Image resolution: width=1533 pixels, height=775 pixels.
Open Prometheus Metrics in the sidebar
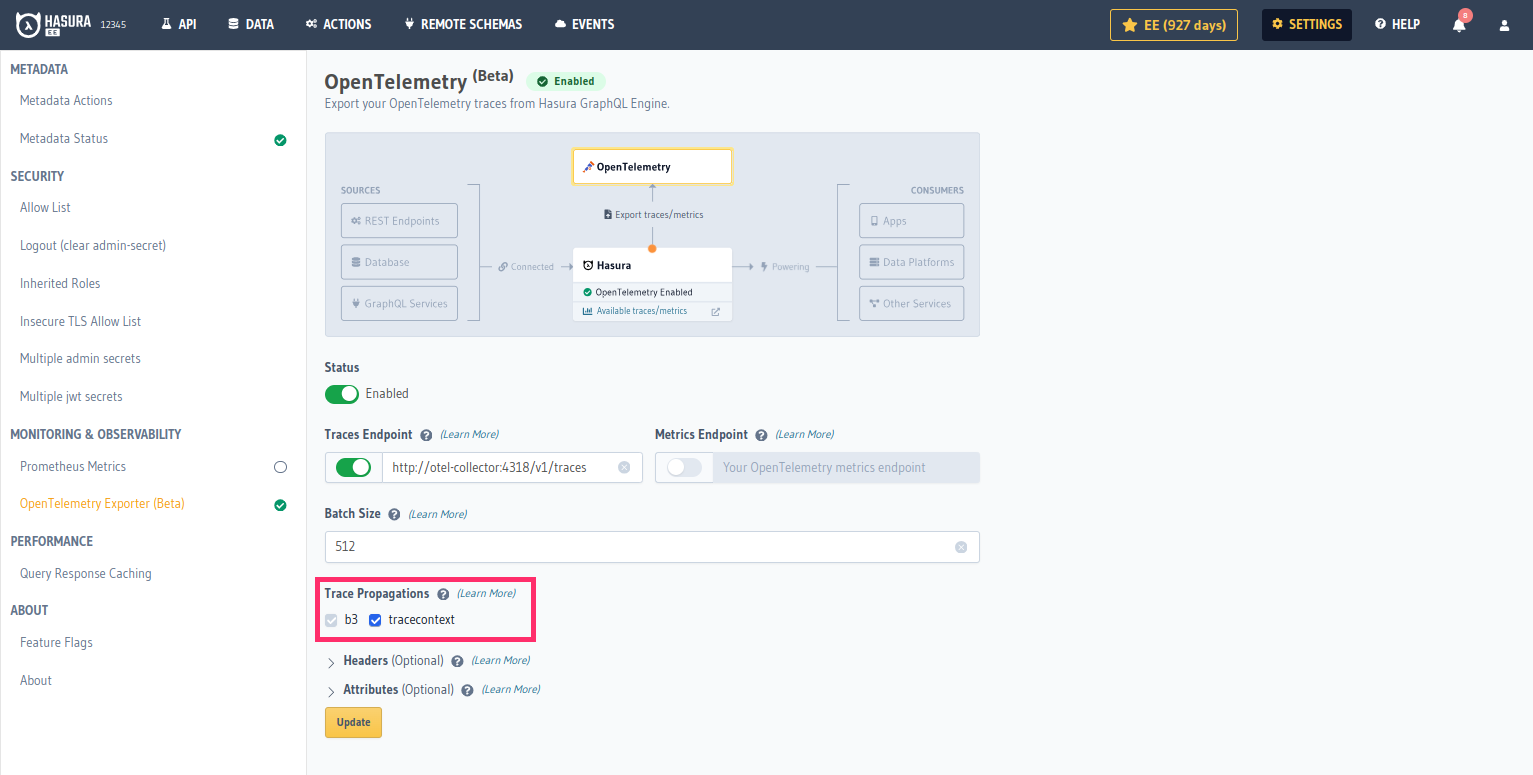[x=72, y=466]
